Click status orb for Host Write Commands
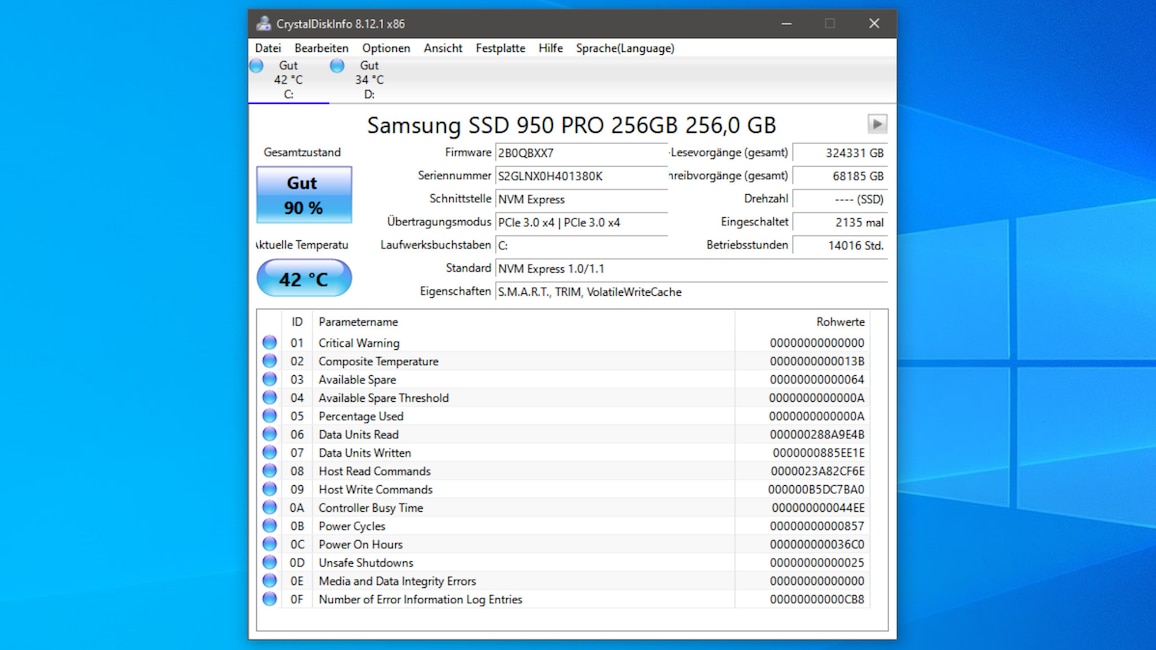 (x=270, y=489)
